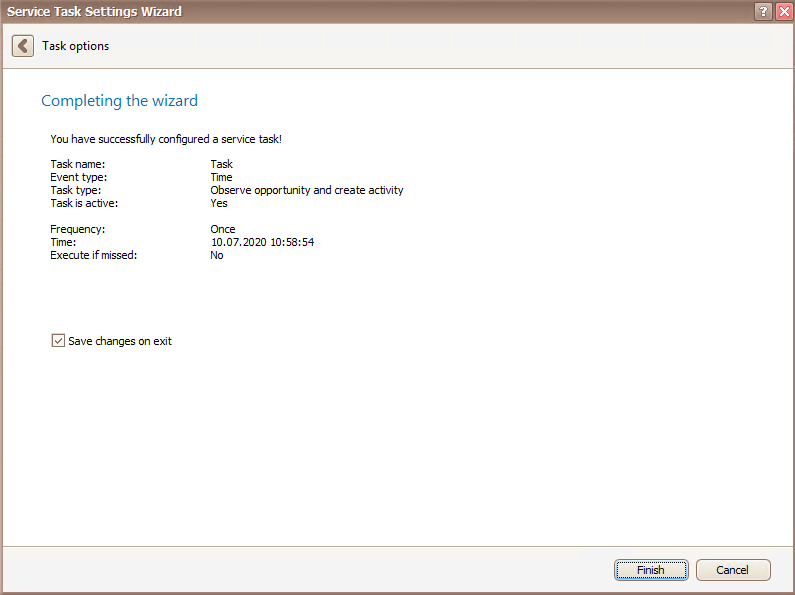Click the Execute if missed value 'No'
Viewport: 795px width, 595px height.
(x=217, y=255)
